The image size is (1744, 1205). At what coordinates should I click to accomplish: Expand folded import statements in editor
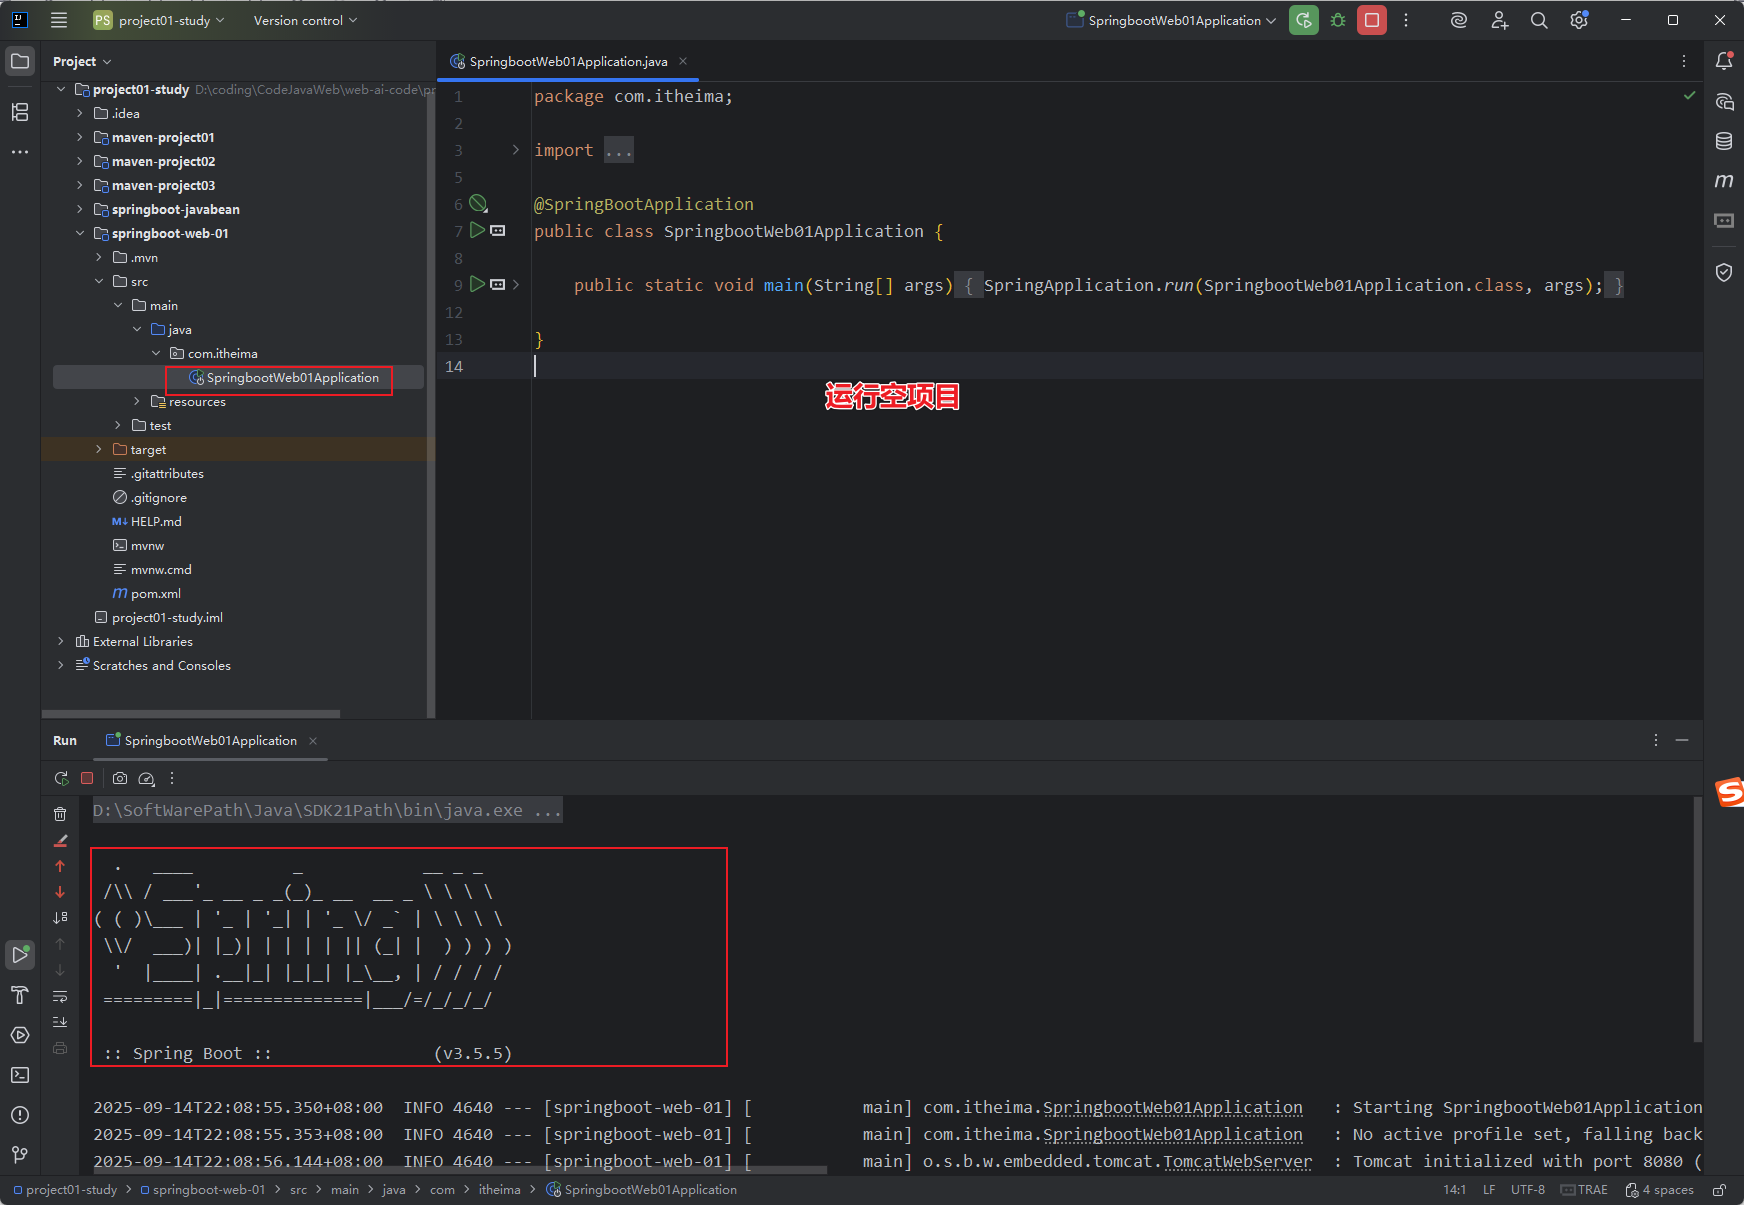click(516, 150)
